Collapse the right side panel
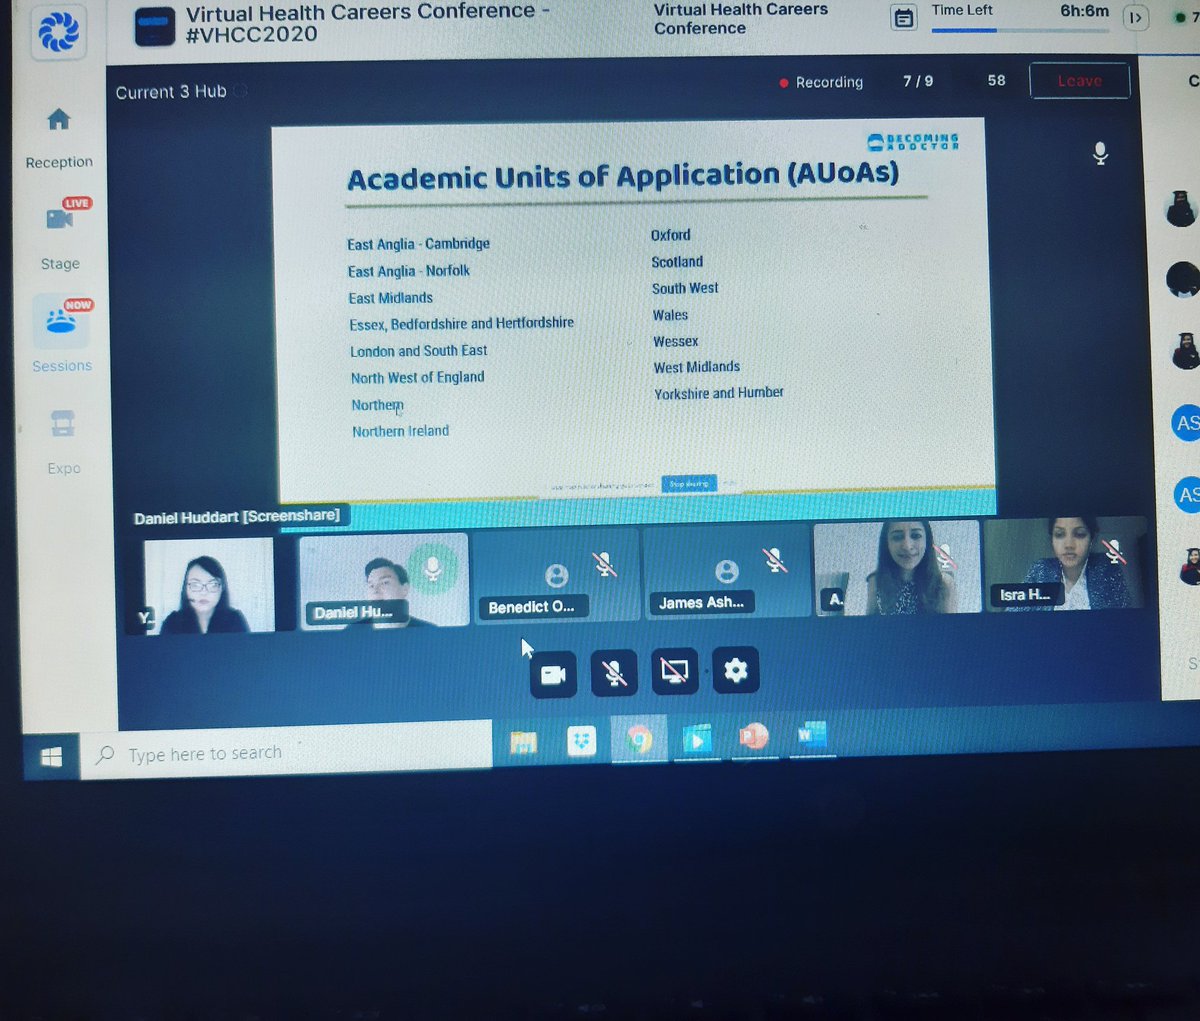The image size is (1200, 1021). (x=1135, y=17)
